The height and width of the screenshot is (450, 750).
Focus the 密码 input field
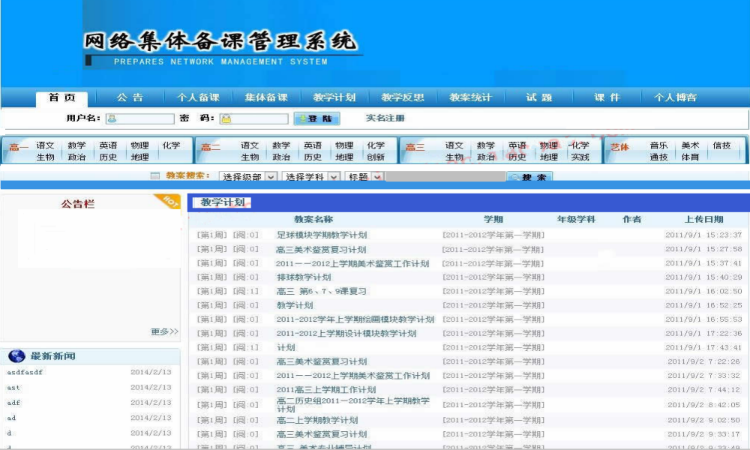coord(254,119)
